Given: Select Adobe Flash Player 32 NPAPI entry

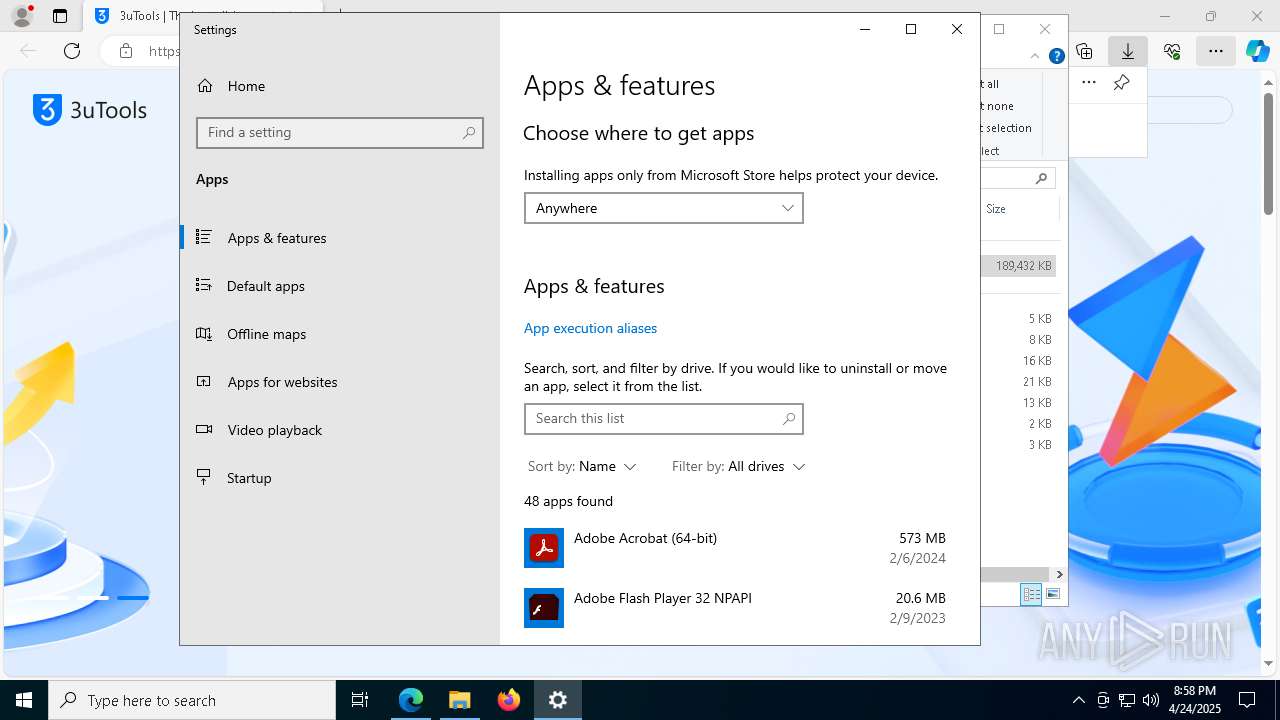Looking at the screenshot, I should pyautogui.click(x=735, y=608).
